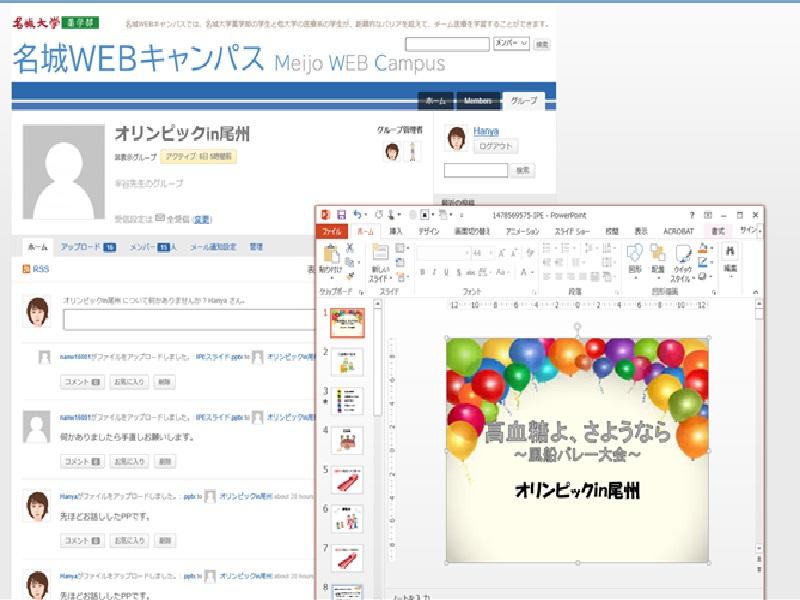Switch to the Animations ribbon tab
Screen dimensions: 800x600
(522, 232)
